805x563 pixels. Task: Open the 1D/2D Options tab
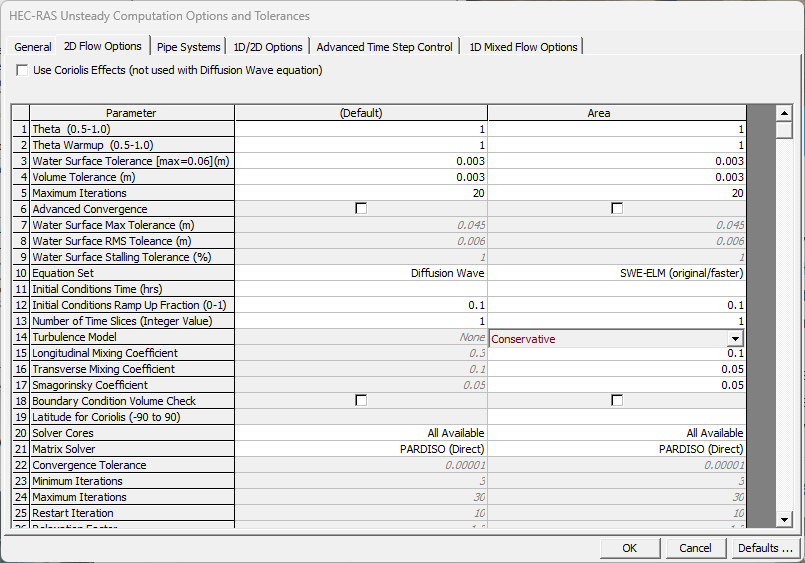268,47
